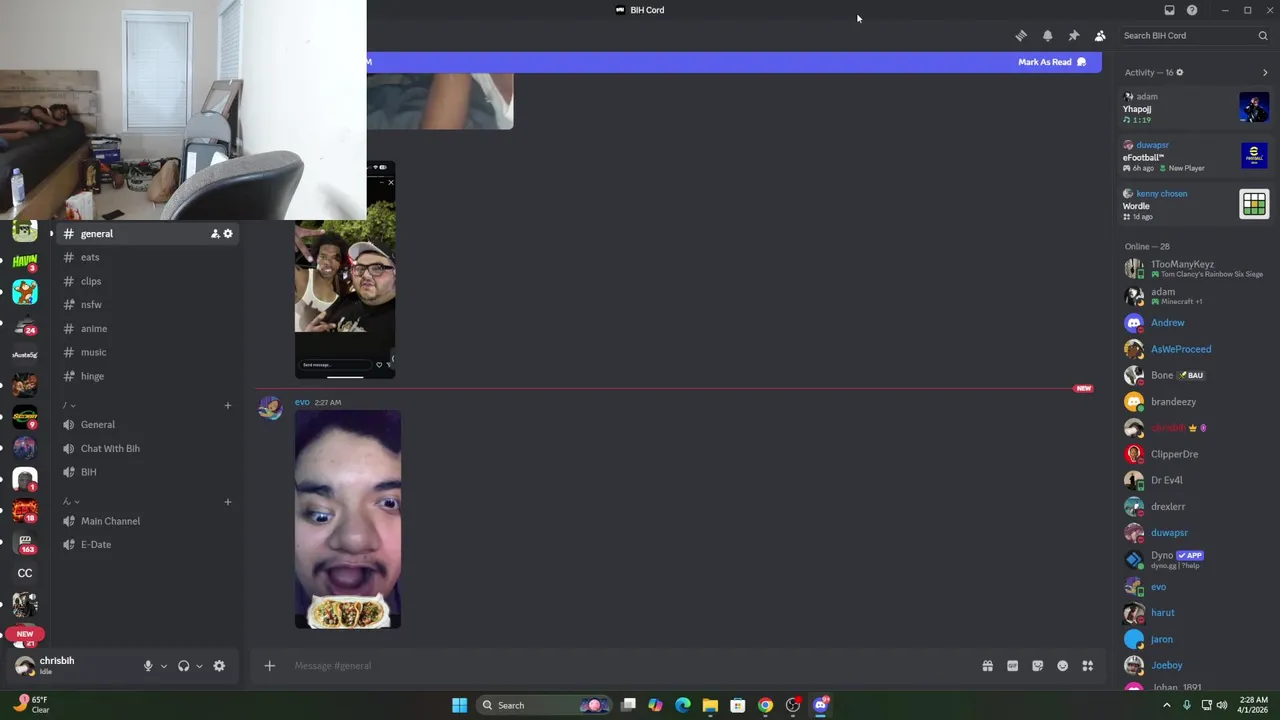Open the Discord inbox
The image size is (1280, 720).
pos(1169,10)
